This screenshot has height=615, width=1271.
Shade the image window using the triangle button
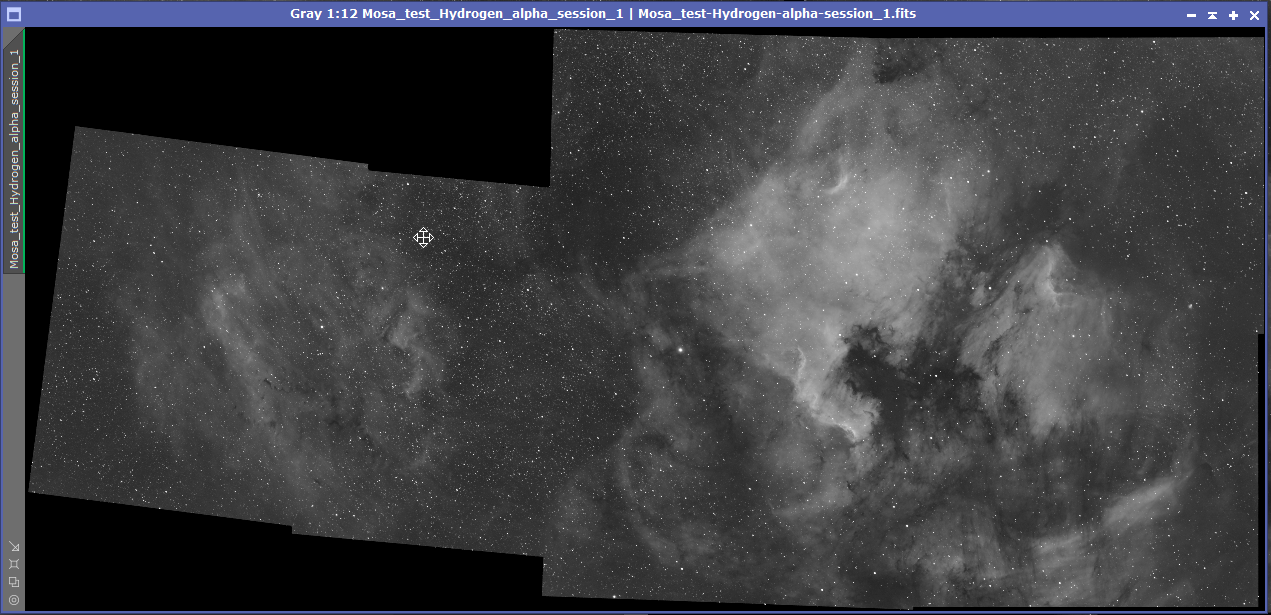click(x=1212, y=15)
